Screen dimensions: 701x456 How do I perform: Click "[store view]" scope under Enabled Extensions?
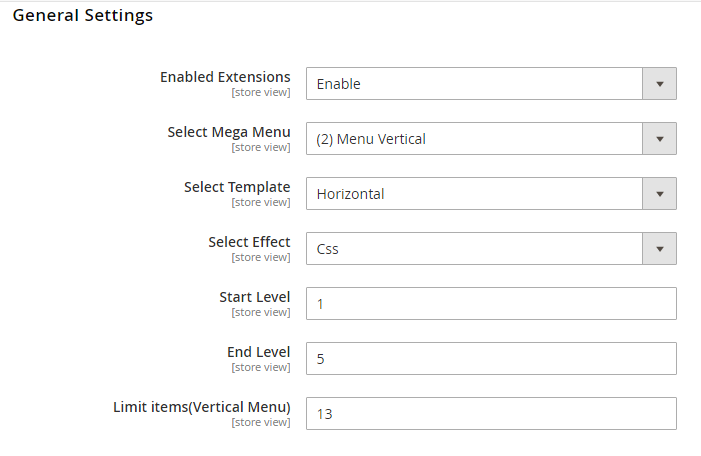pos(260,93)
